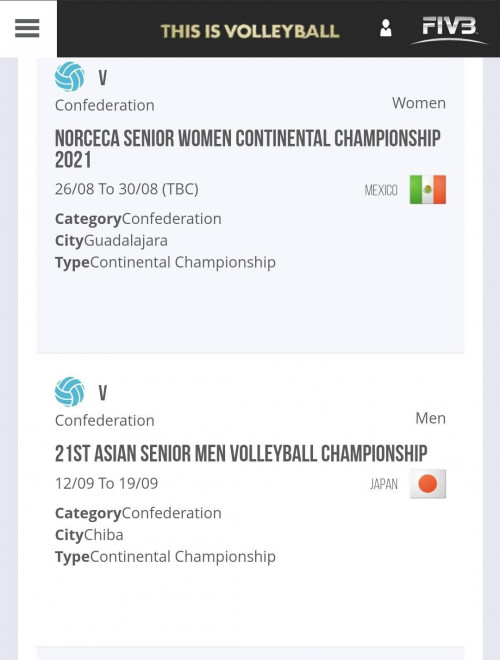Click the 26/08 To 30/08 (TBC) date
The width and height of the screenshot is (500, 660).
click(127, 189)
